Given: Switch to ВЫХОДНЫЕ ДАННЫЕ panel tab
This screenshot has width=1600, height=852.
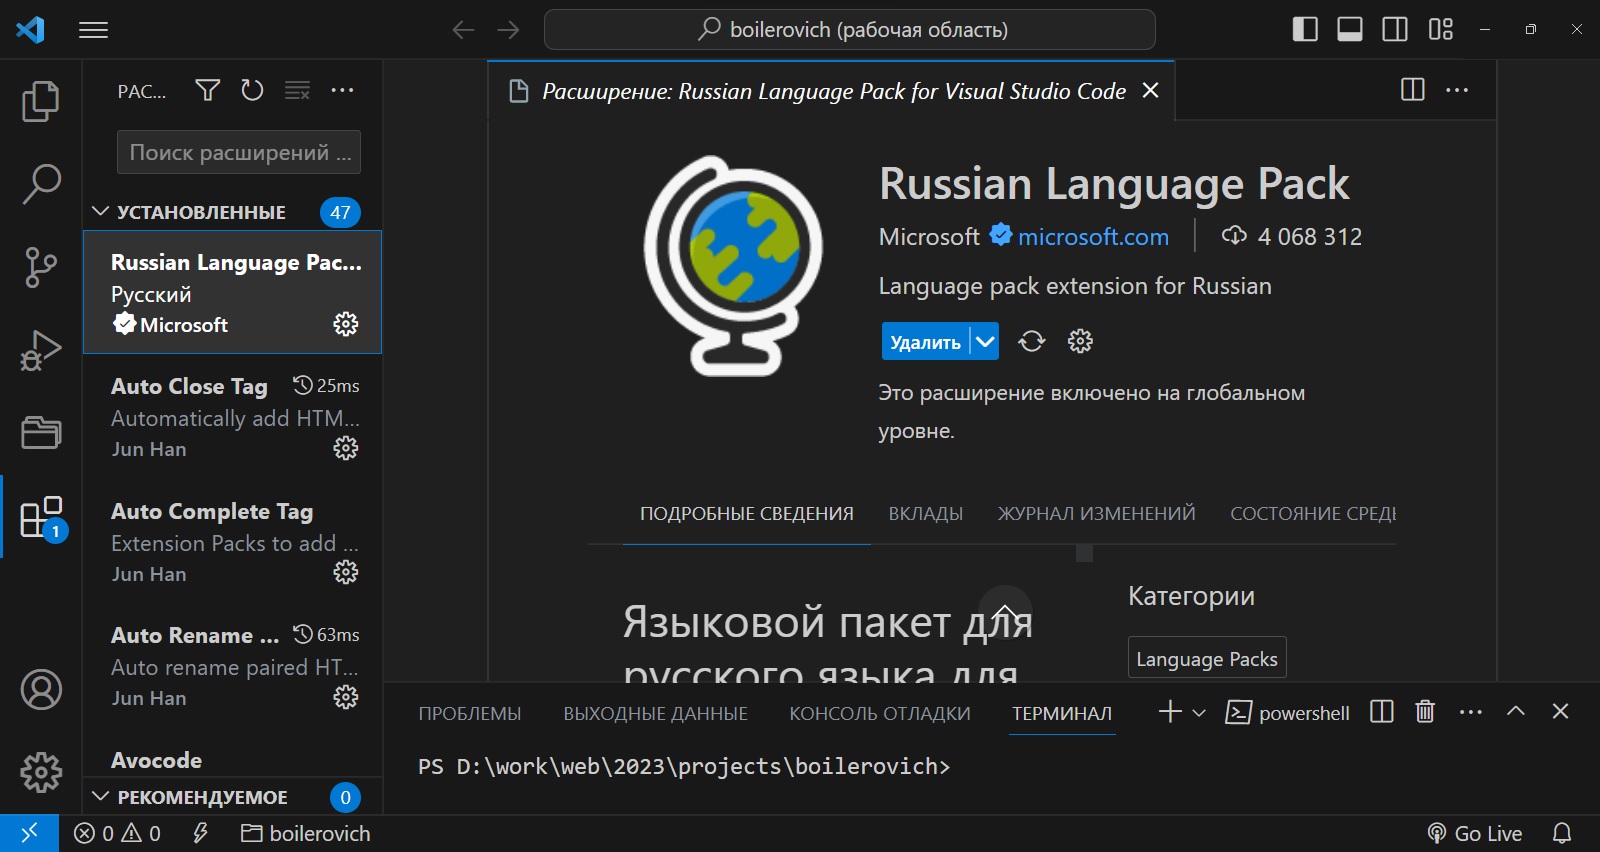Looking at the screenshot, I should coord(656,714).
